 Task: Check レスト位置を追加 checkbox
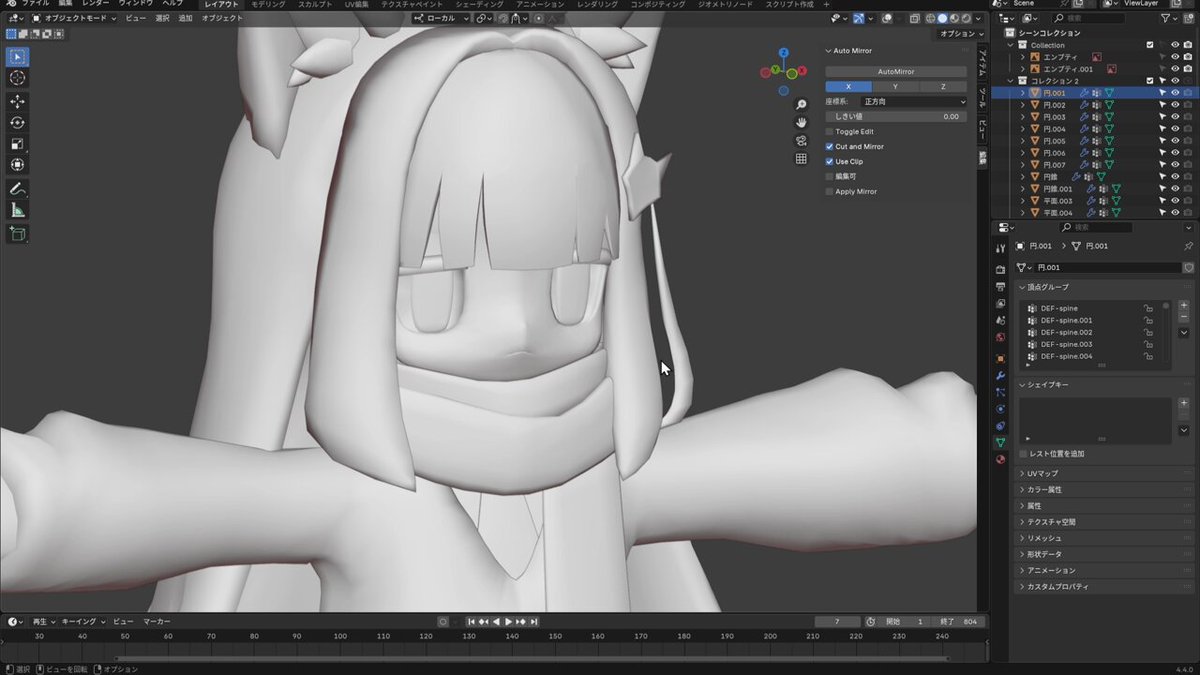(1024, 454)
